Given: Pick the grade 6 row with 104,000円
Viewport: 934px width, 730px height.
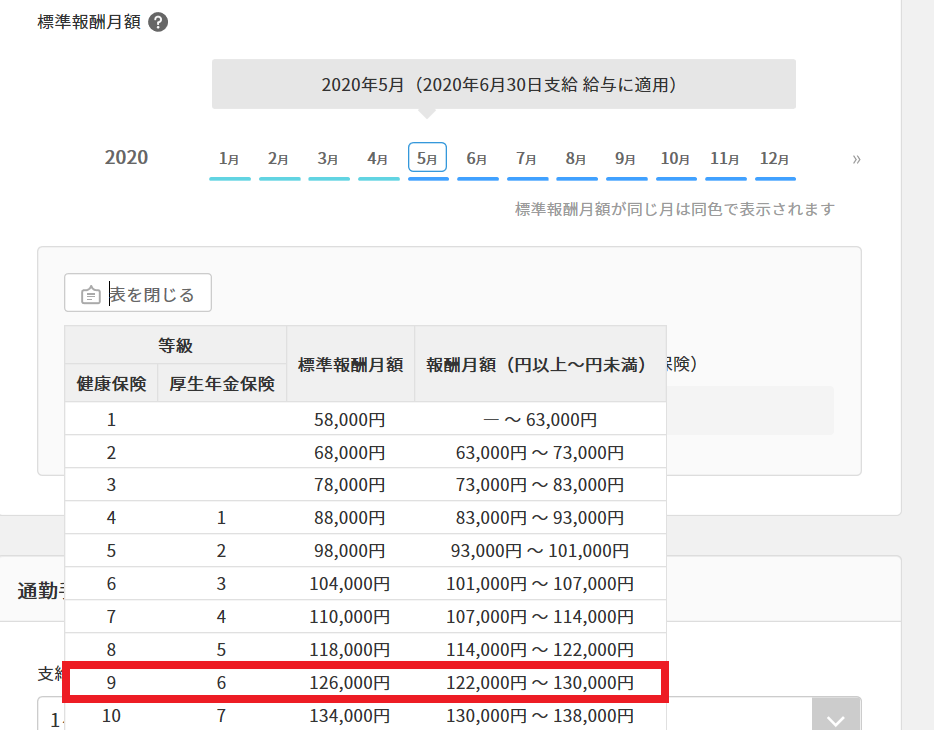Looking at the screenshot, I should coord(365,584).
